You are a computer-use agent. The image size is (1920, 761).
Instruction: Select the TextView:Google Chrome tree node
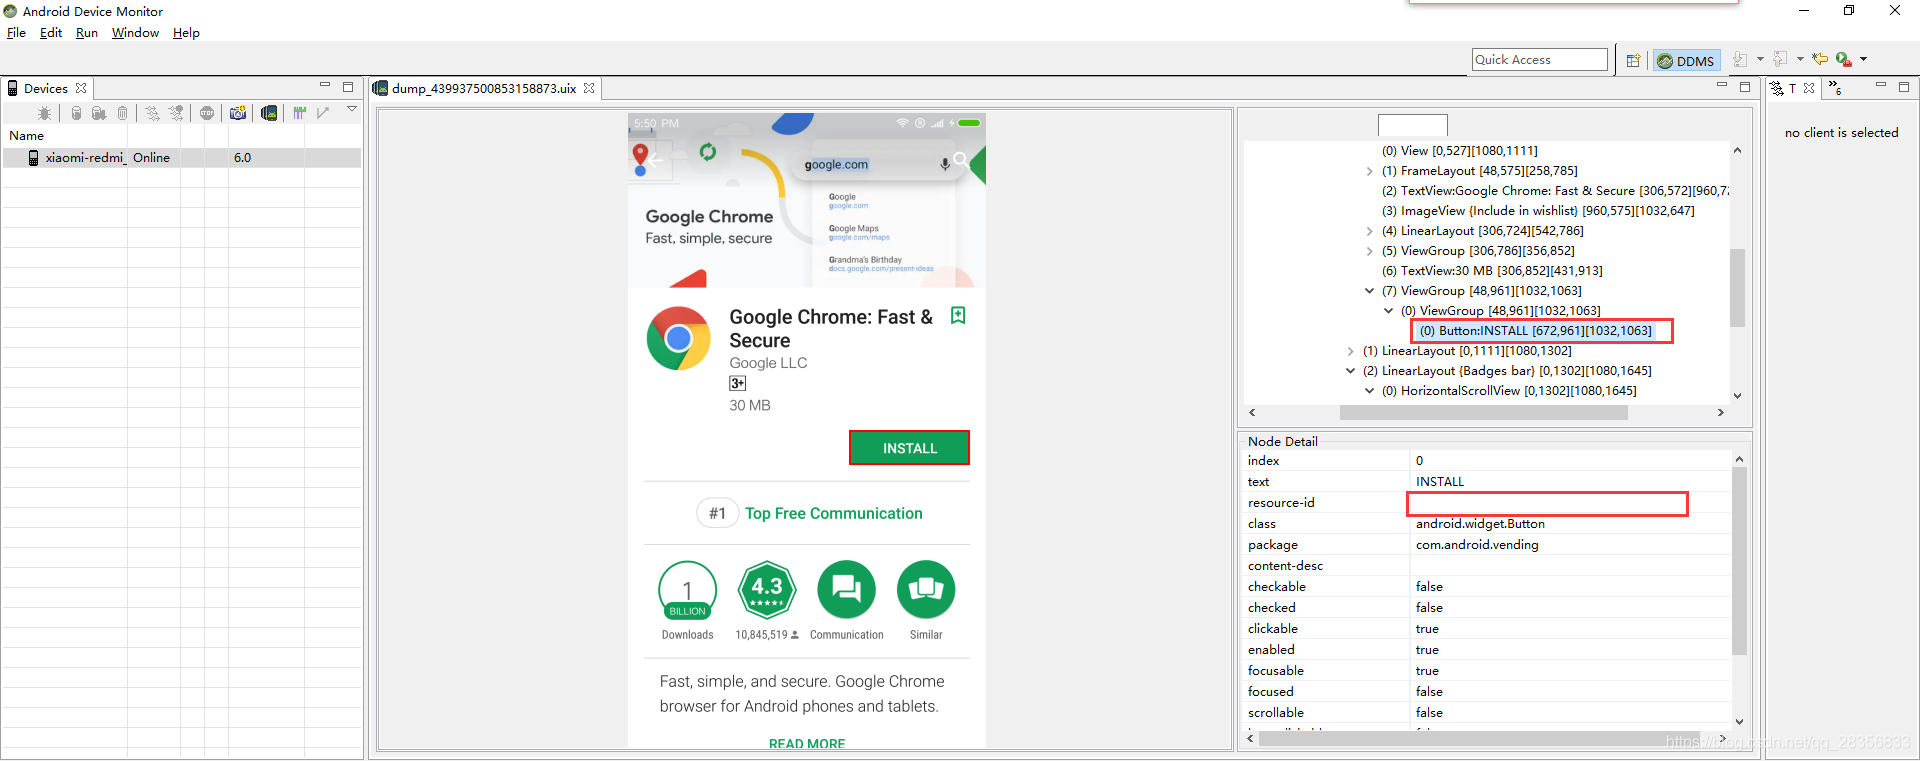tap(1555, 191)
